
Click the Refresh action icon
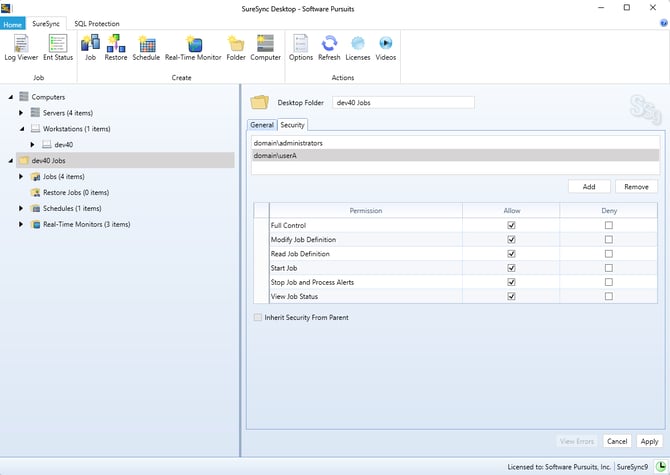coord(329,43)
